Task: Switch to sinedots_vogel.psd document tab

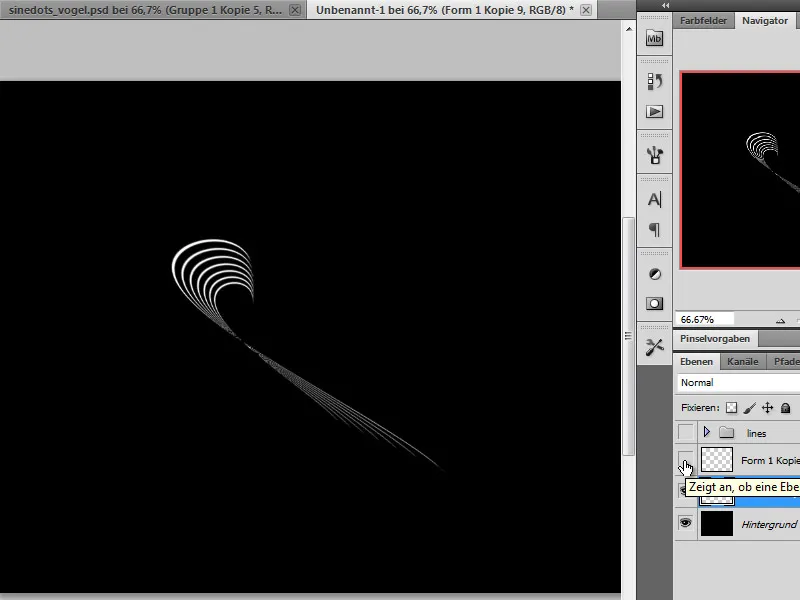Action: pos(145,10)
